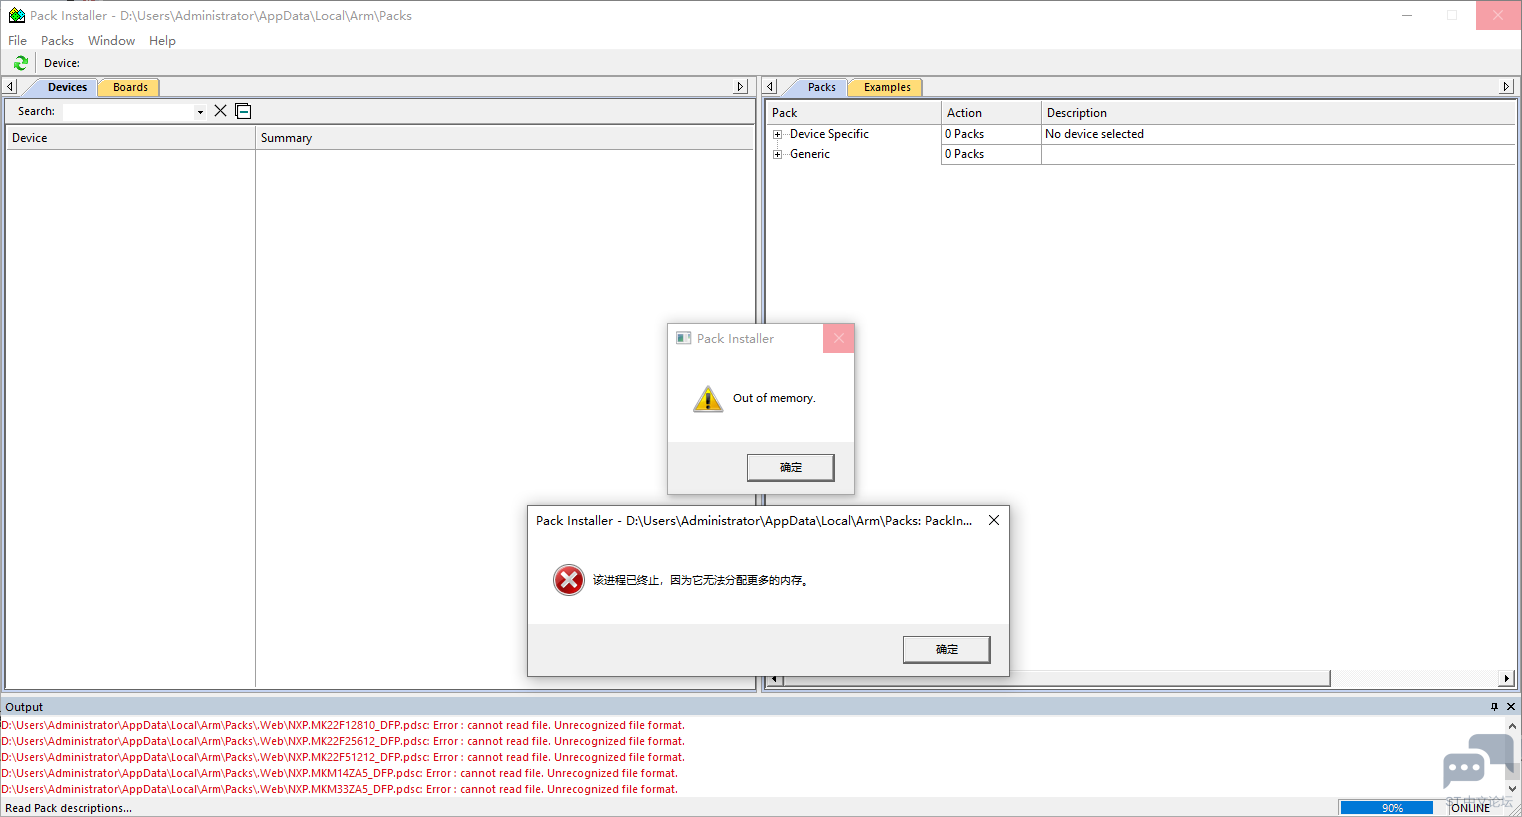
Task: Click inside the device Search input field
Action: [x=128, y=112]
